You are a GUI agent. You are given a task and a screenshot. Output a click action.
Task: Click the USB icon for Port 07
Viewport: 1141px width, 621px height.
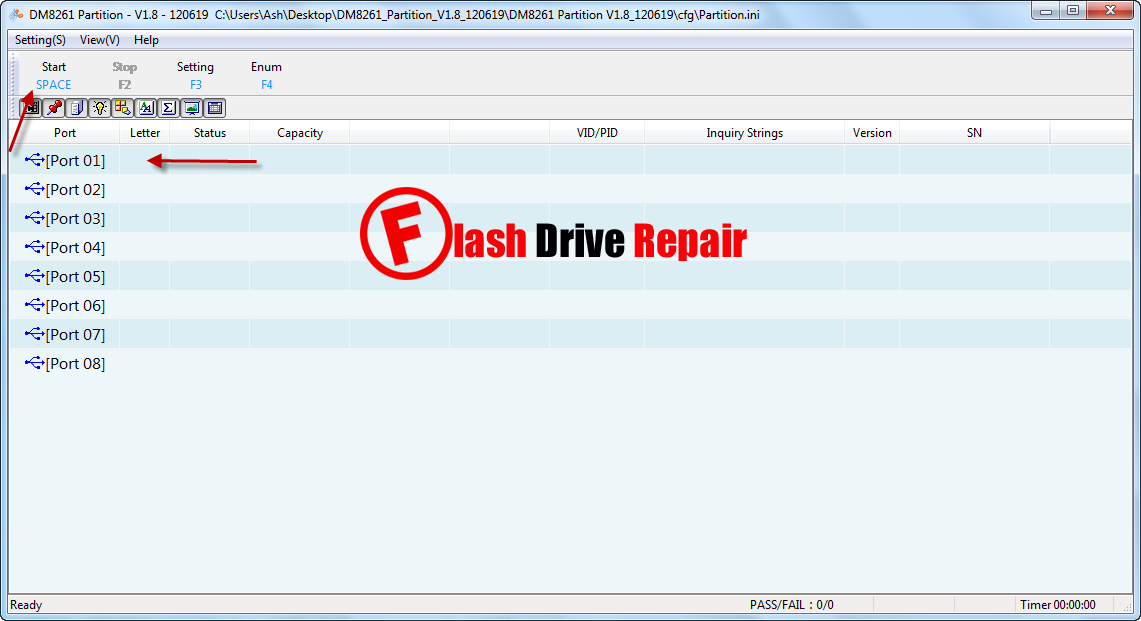tap(34, 333)
